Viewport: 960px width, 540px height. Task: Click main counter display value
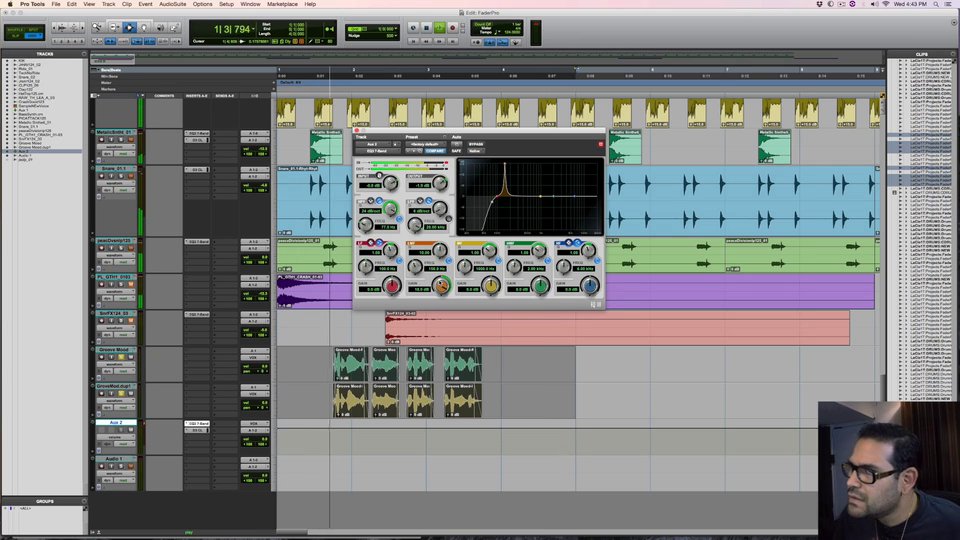click(x=233, y=29)
